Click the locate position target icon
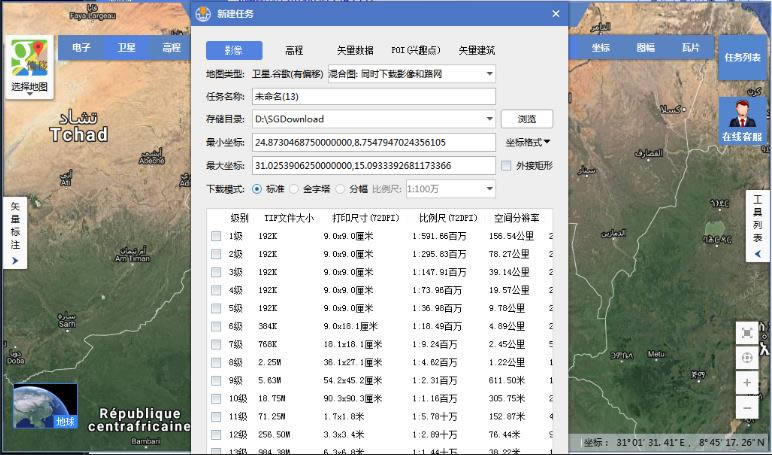Screen dimensions: 772x455 click(x=747, y=358)
